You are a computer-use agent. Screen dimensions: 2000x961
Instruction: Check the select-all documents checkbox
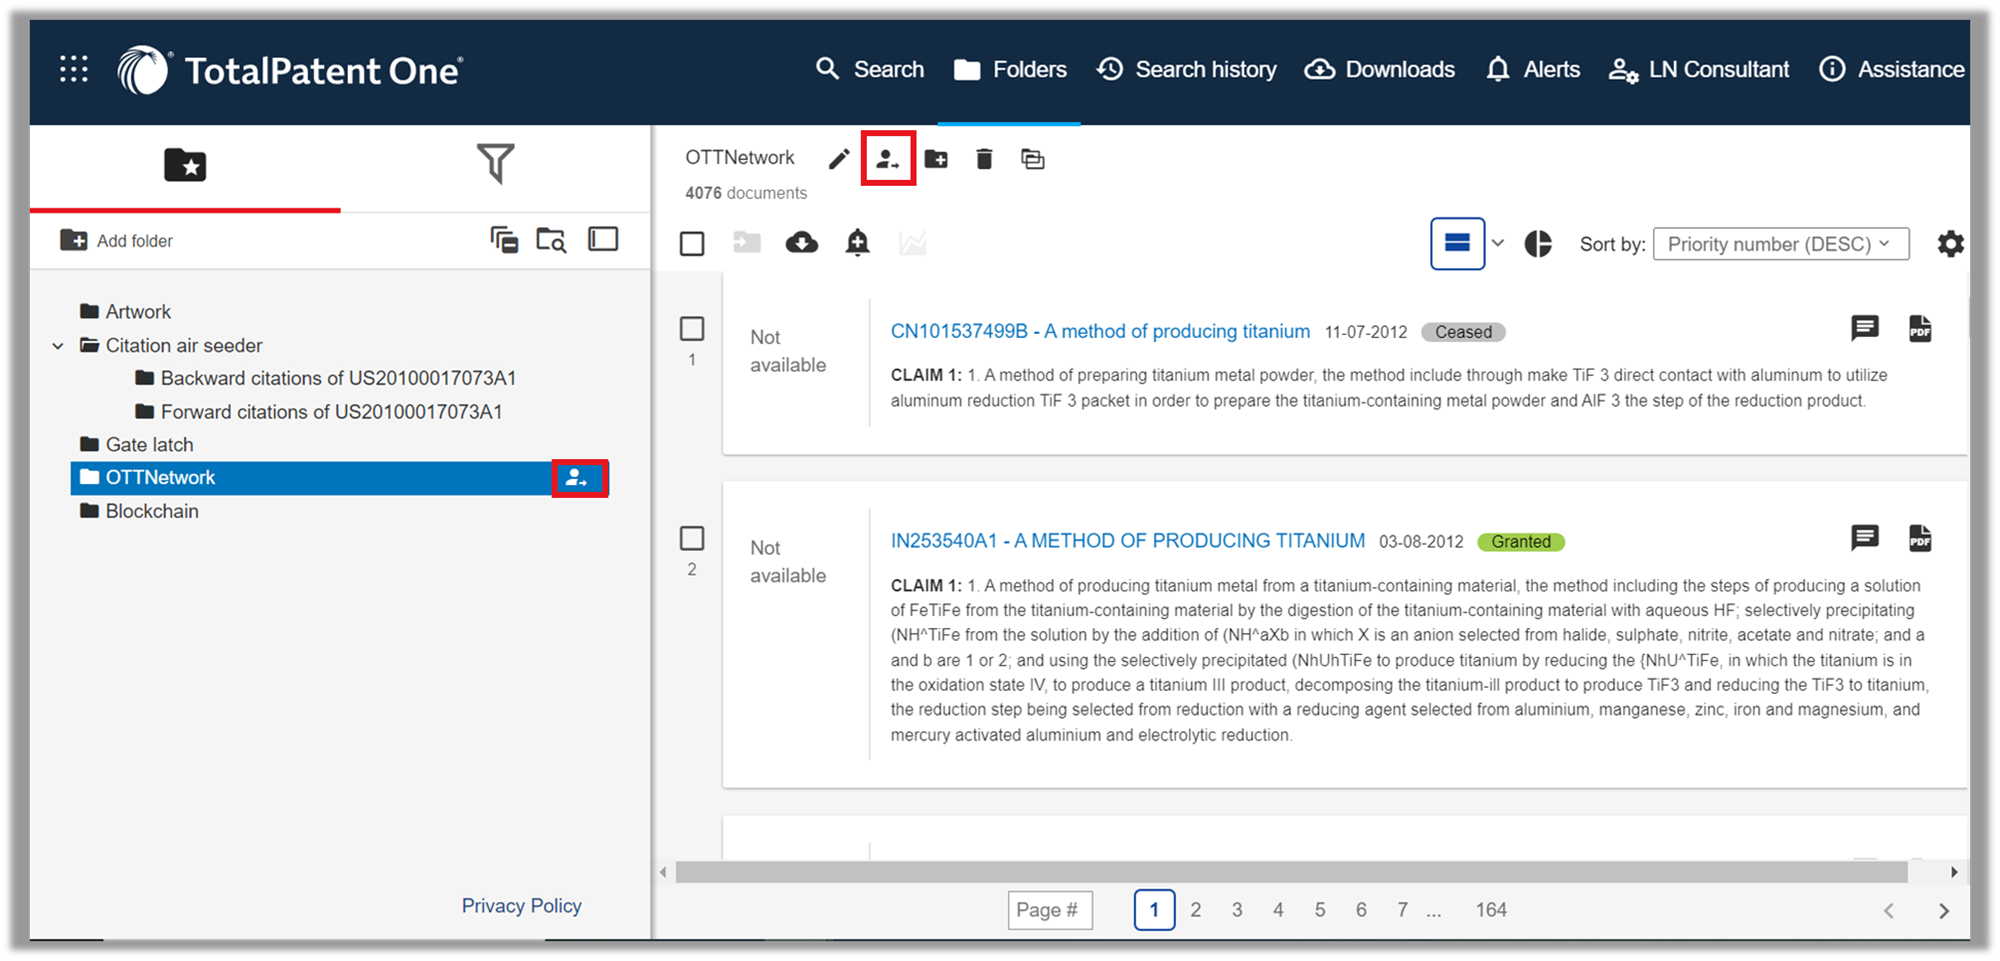click(x=692, y=243)
